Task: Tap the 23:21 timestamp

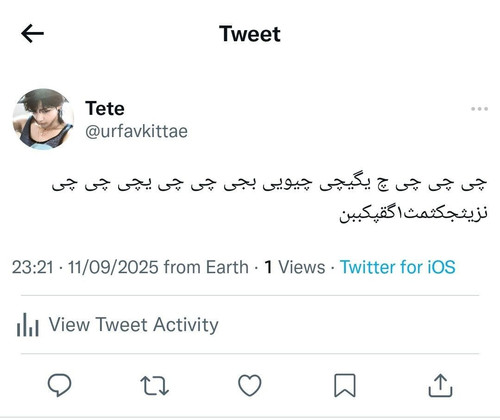Action: (x=33, y=267)
